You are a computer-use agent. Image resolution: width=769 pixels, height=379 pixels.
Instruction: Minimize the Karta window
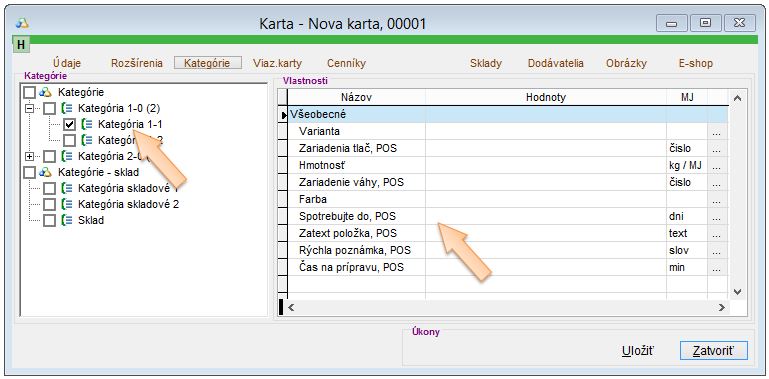671,23
